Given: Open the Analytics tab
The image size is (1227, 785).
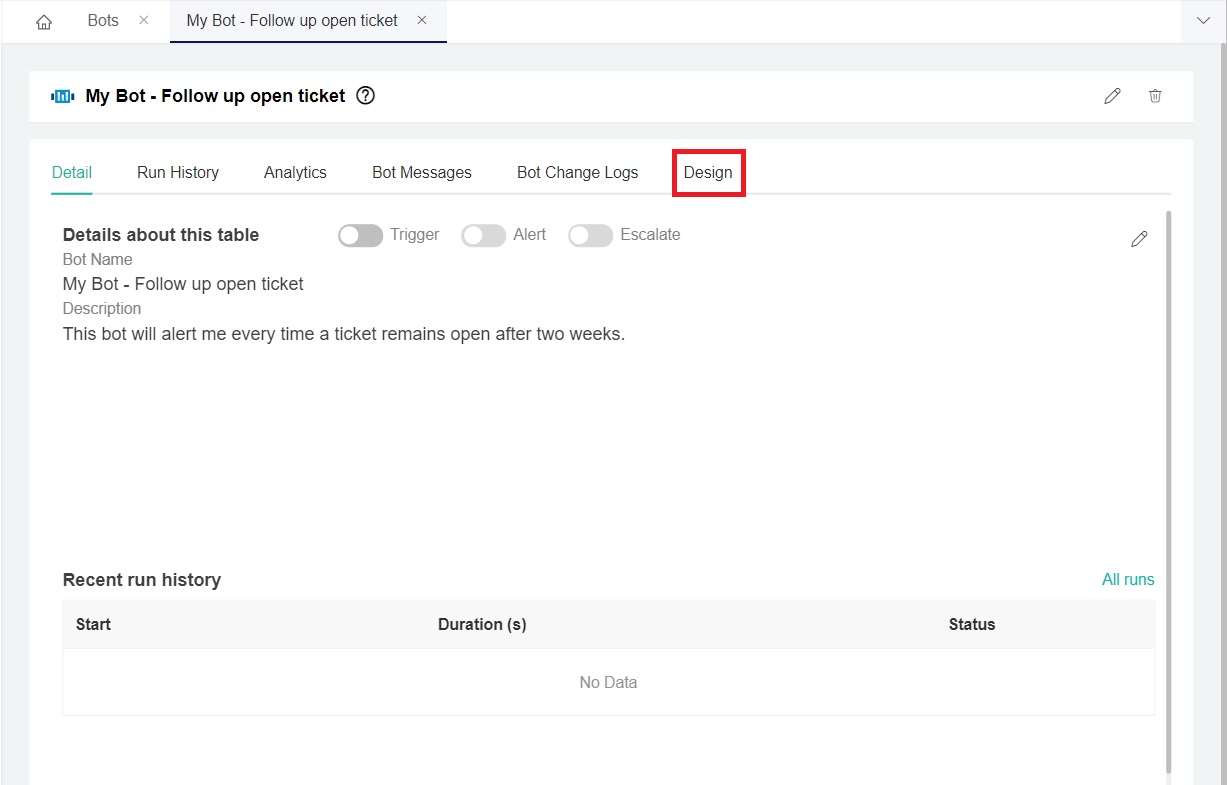Looking at the screenshot, I should pyautogui.click(x=295, y=172).
